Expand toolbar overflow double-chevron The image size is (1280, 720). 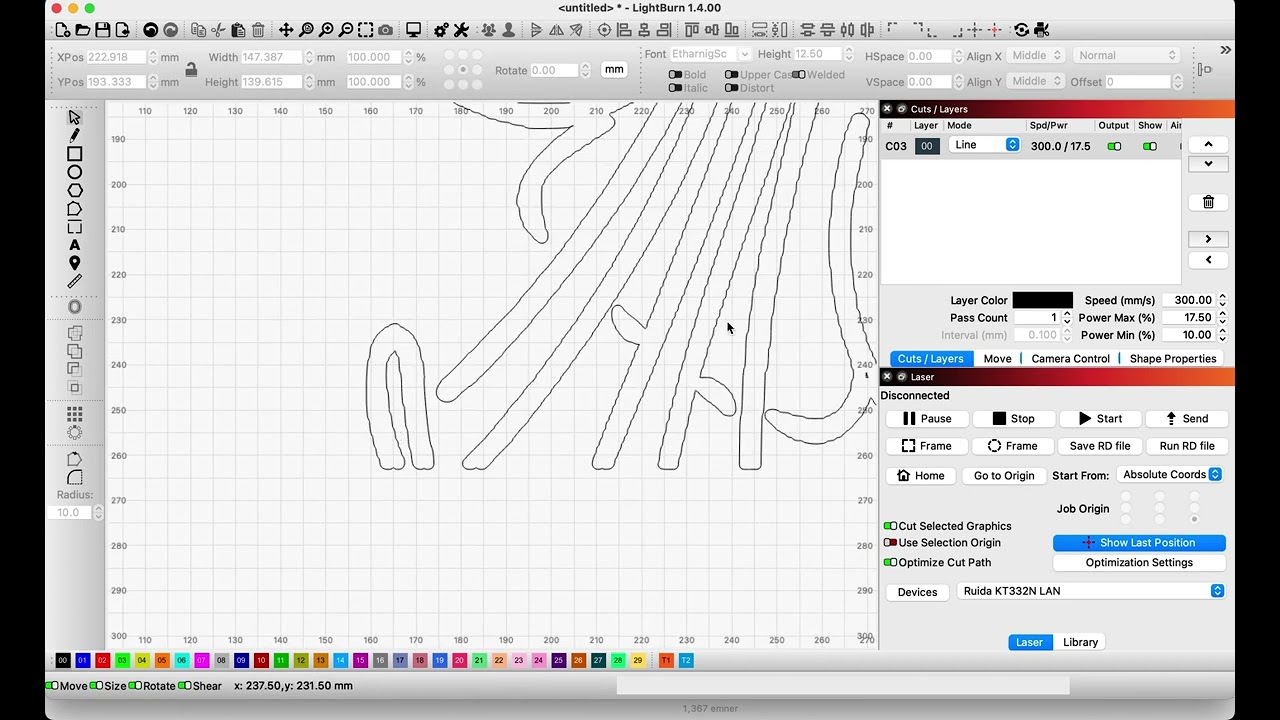pos(1225,50)
